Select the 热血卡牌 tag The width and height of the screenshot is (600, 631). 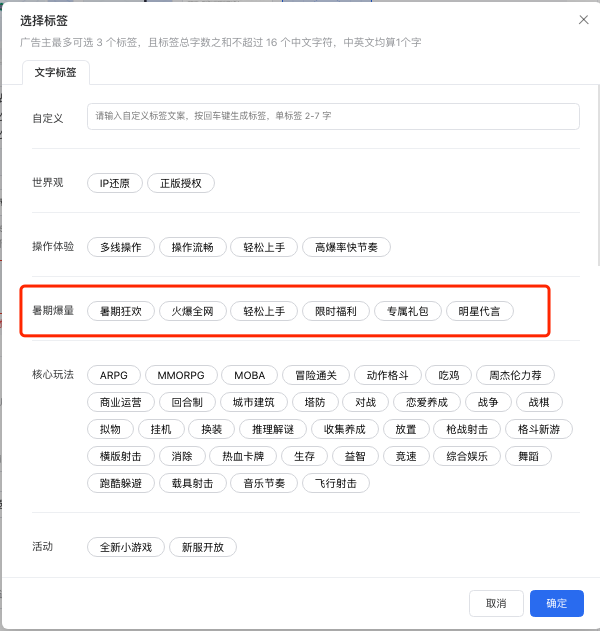click(243, 456)
